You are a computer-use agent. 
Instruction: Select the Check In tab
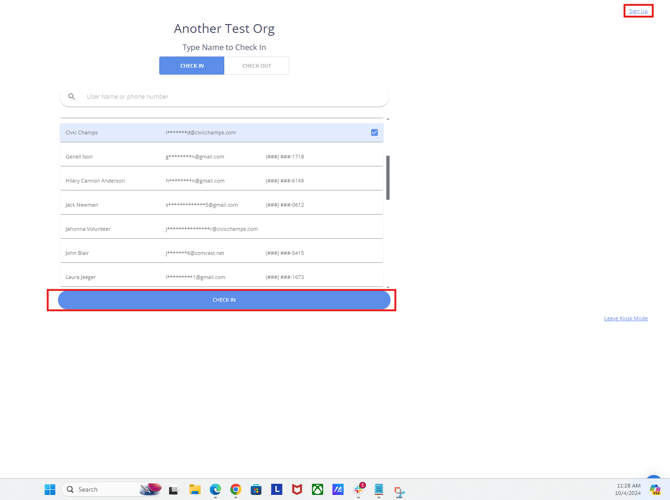pyautogui.click(x=192, y=66)
